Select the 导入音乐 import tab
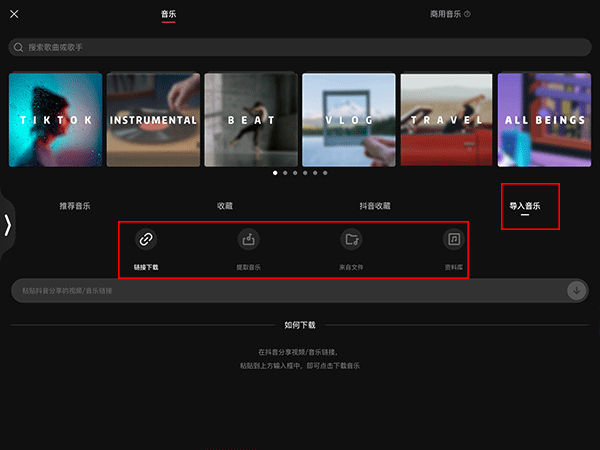600x450 pixels. pyautogui.click(x=525, y=206)
